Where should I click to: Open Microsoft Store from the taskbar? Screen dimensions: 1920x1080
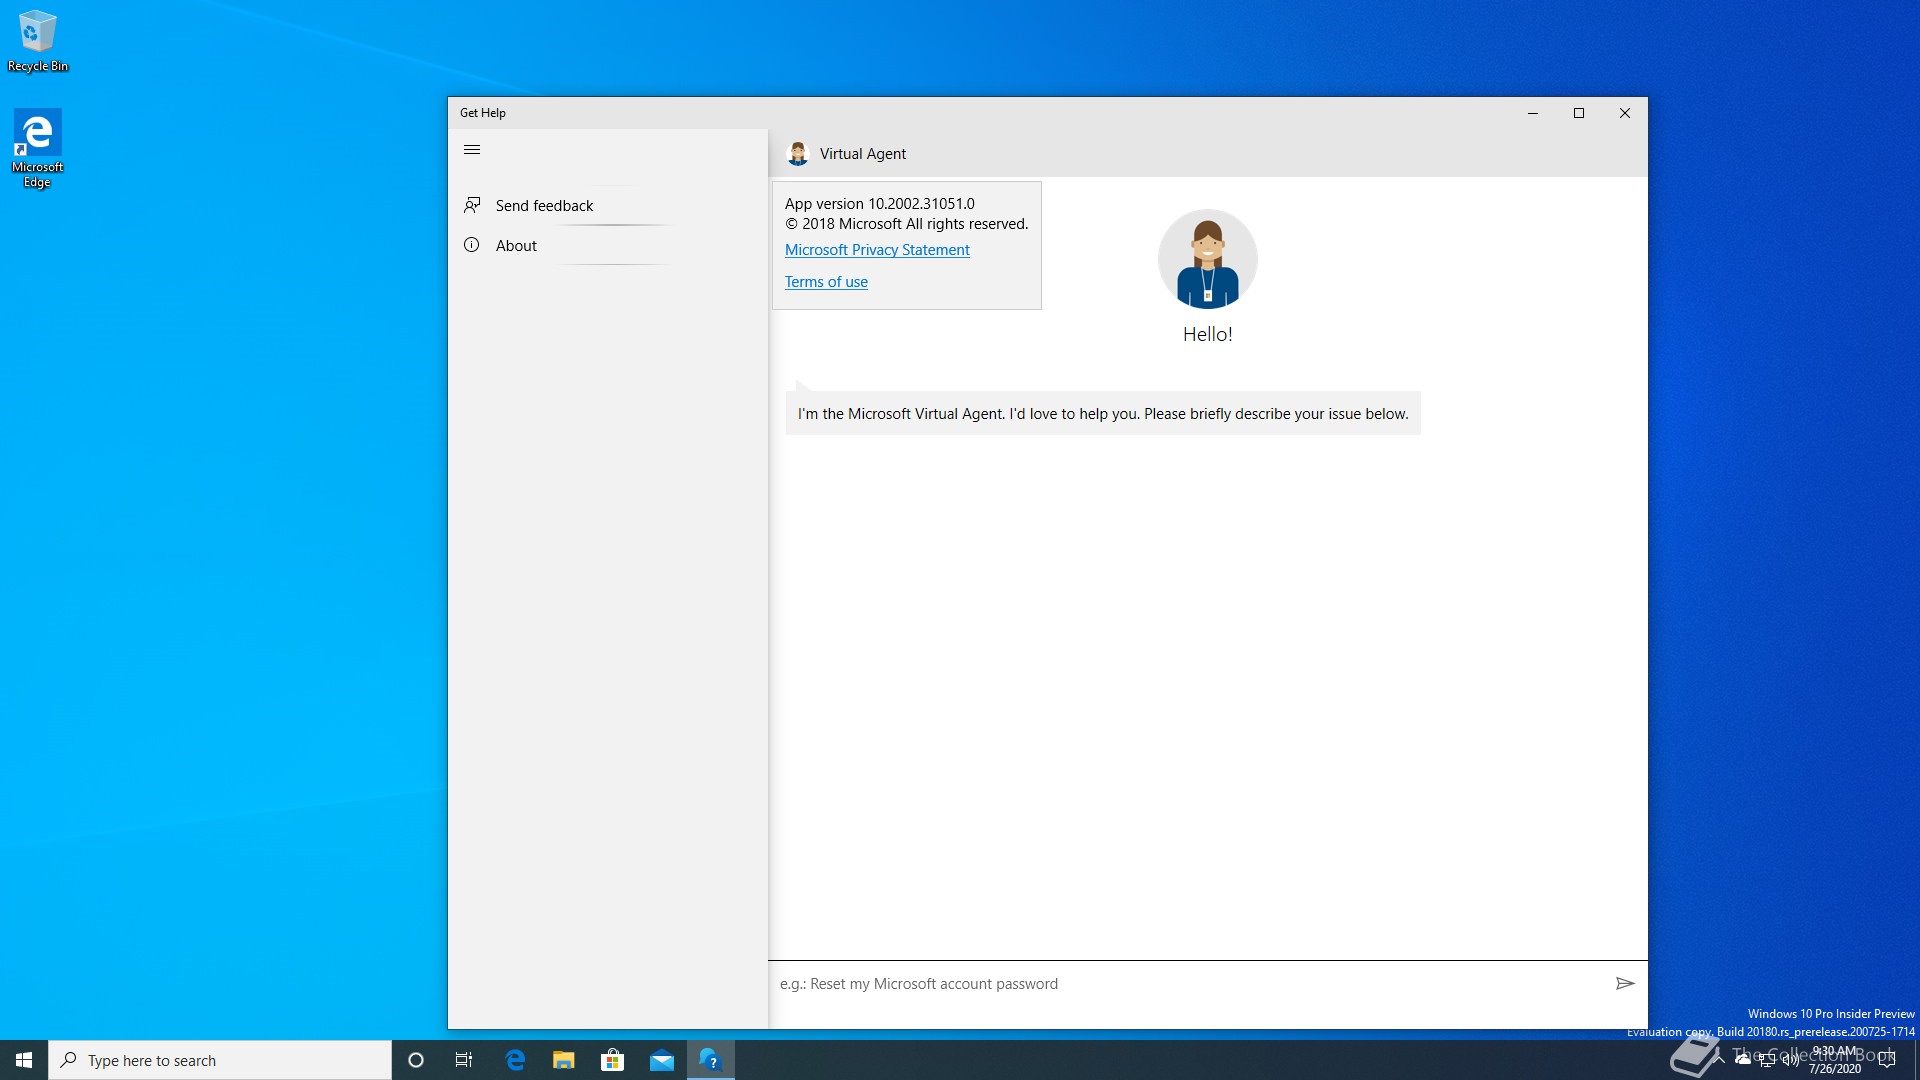(613, 1060)
